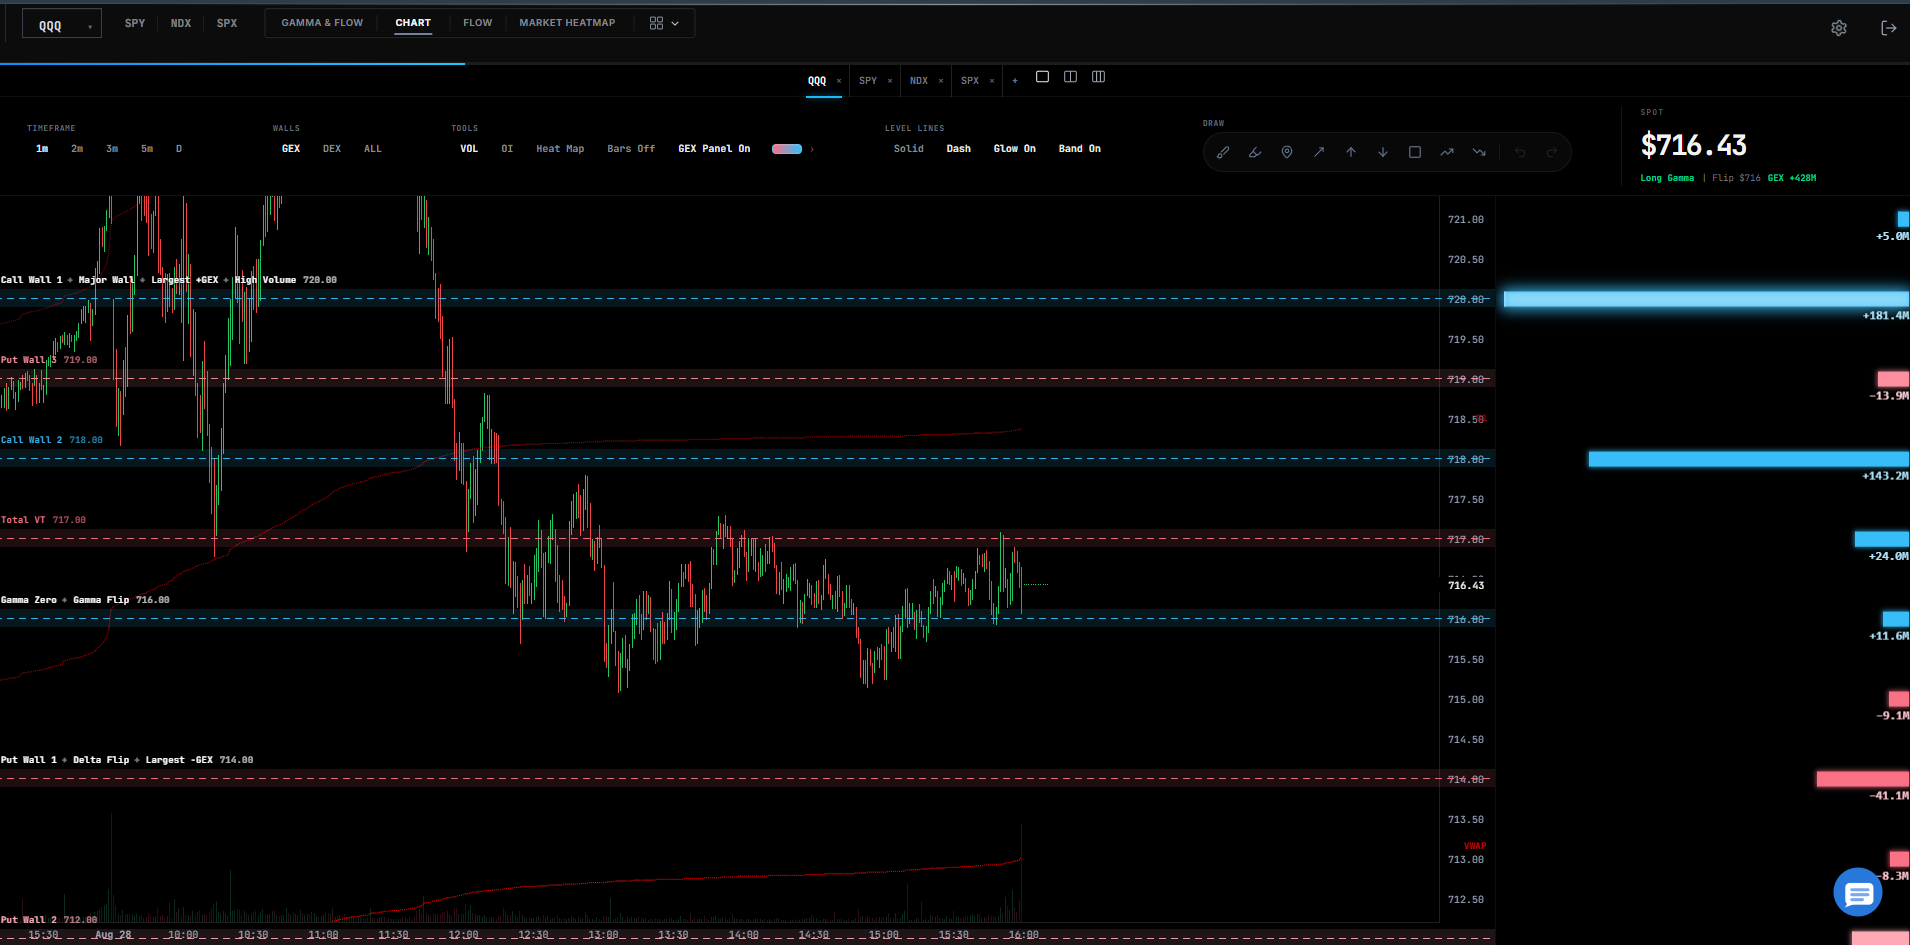Select the brush drawing tool
The height and width of the screenshot is (945, 1910).
tap(1223, 152)
